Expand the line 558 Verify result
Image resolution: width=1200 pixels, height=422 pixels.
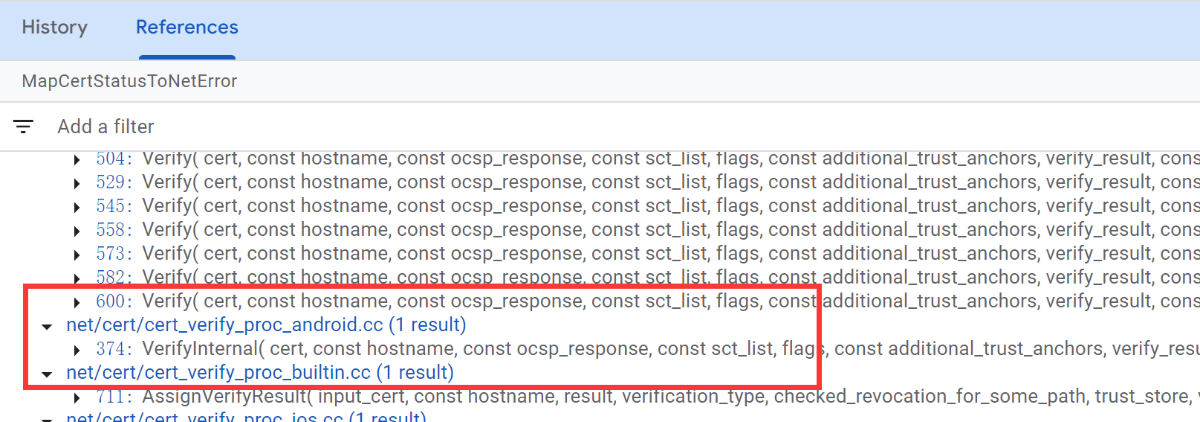[x=77, y=228]
